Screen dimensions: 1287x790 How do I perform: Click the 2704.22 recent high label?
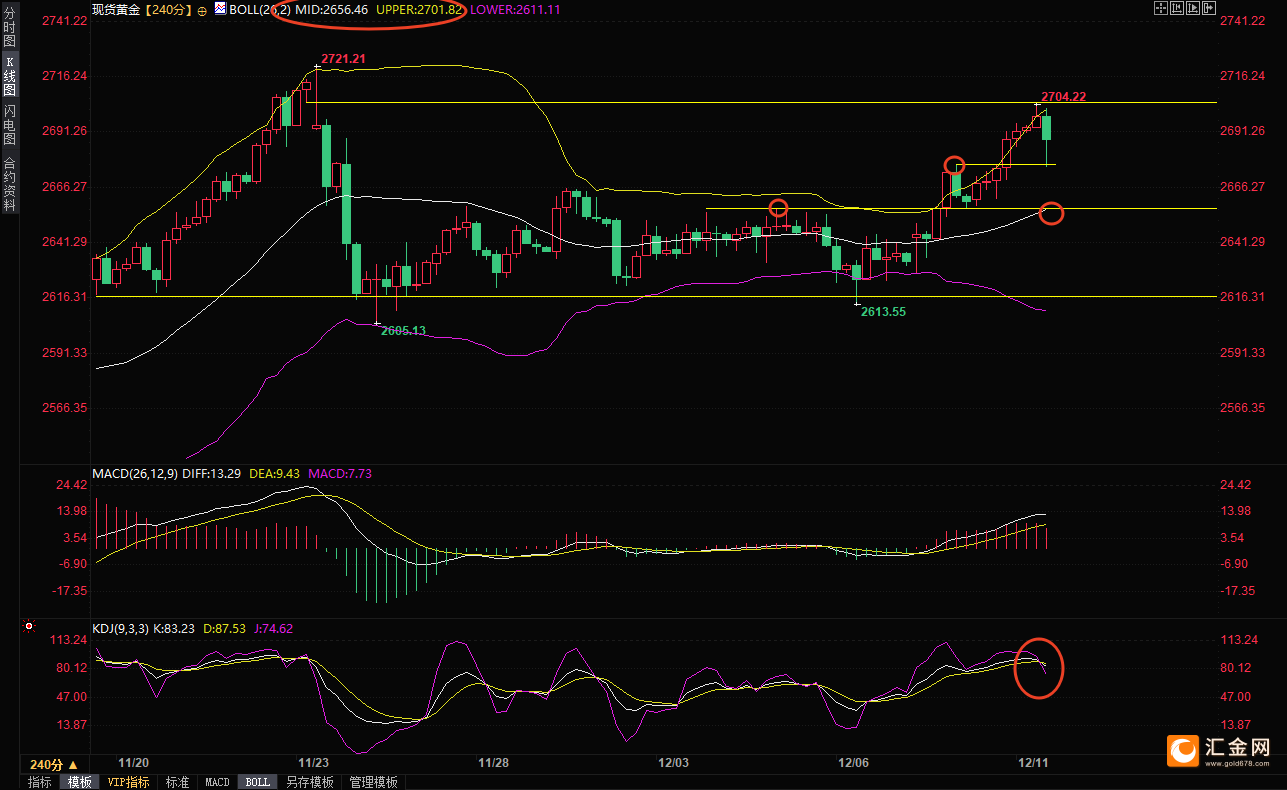click(1064, 97)
